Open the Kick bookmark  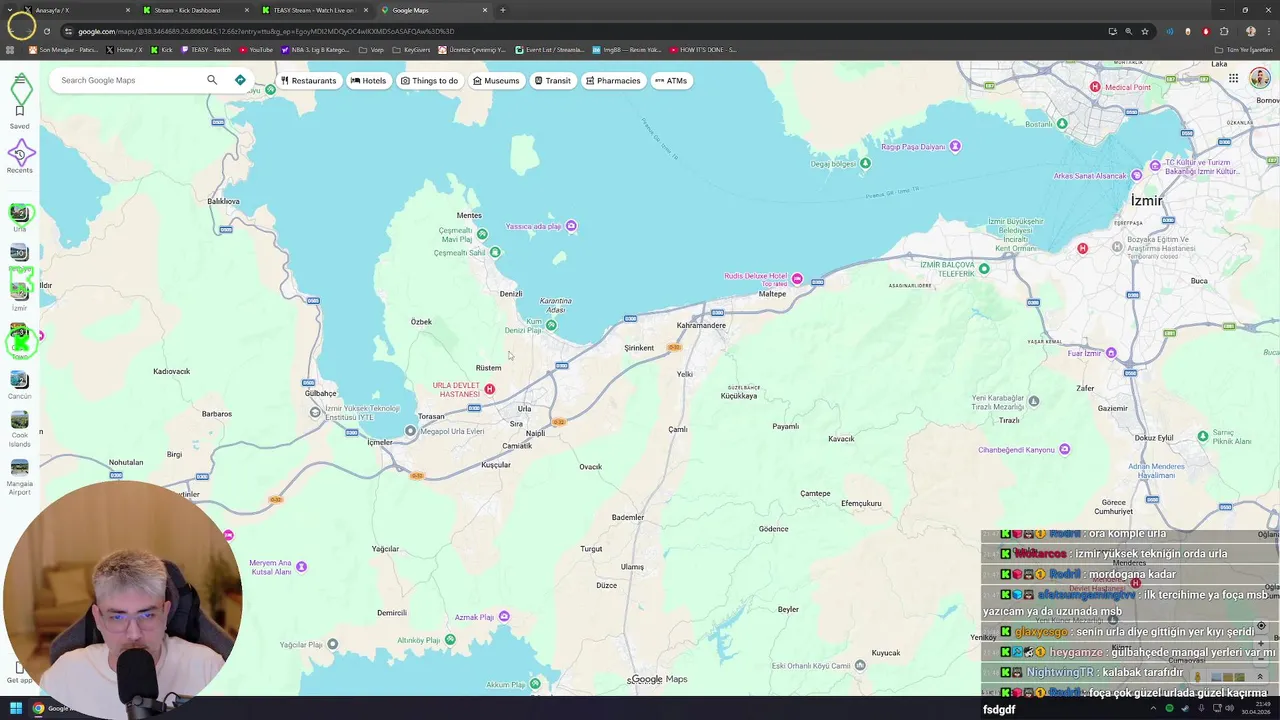(162, 49)
